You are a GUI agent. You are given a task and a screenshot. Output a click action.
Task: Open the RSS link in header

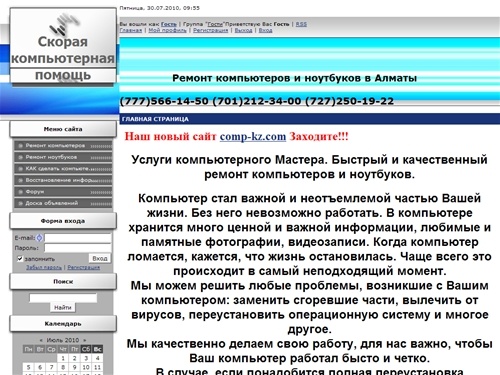coord(301,24)
